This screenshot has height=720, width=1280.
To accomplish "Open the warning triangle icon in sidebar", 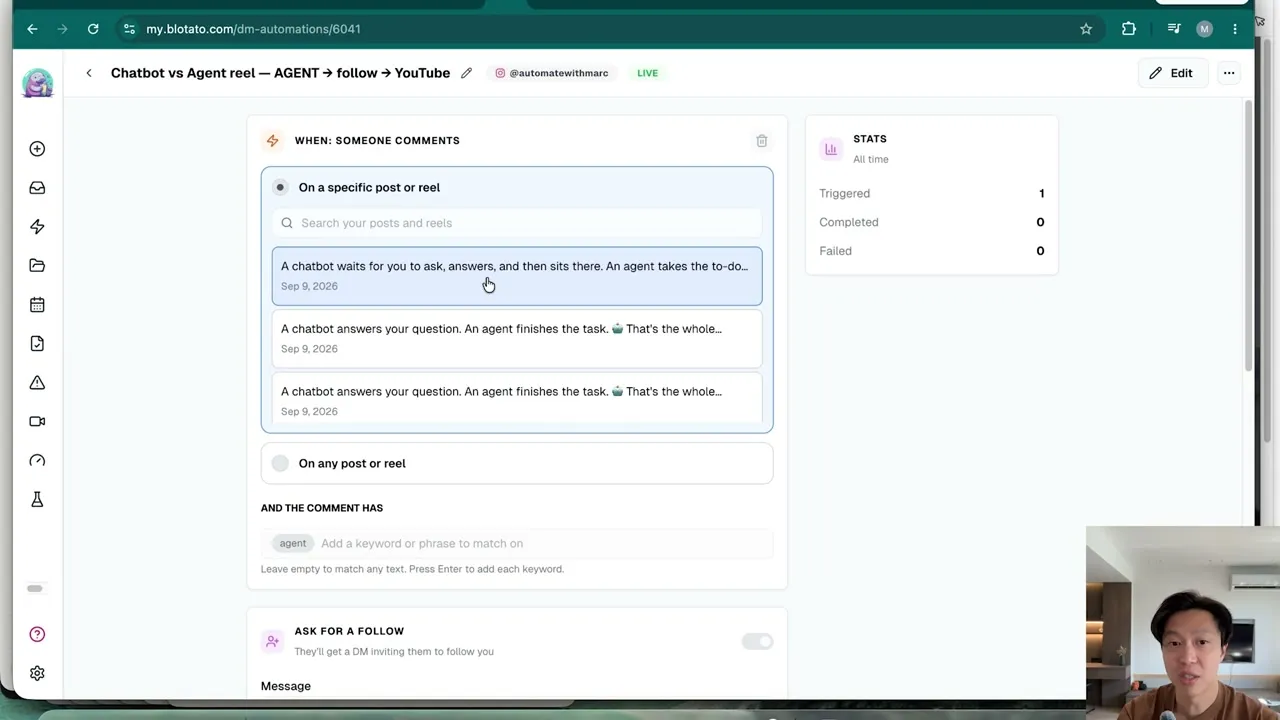I will pyautogui.click(x=37, y=383).
